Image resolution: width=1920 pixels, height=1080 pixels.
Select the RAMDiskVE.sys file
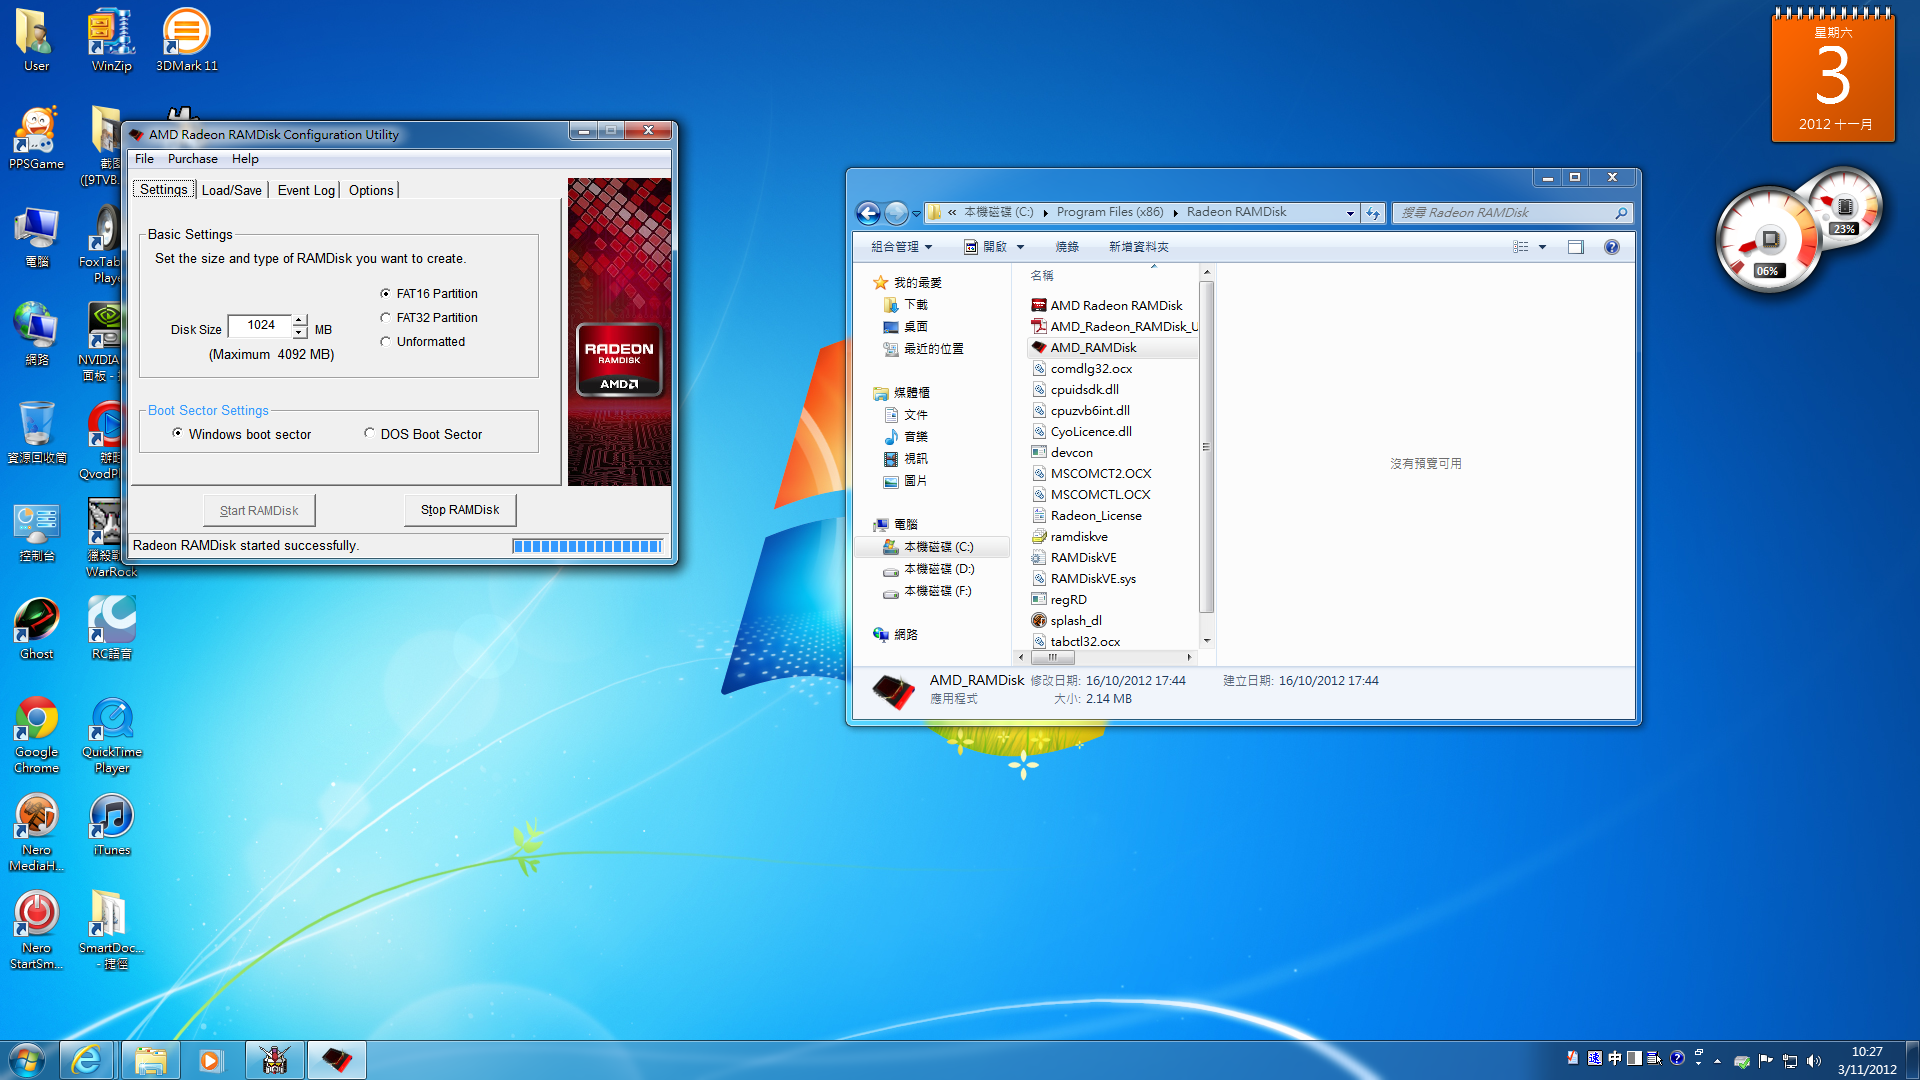coord(1092,579)
